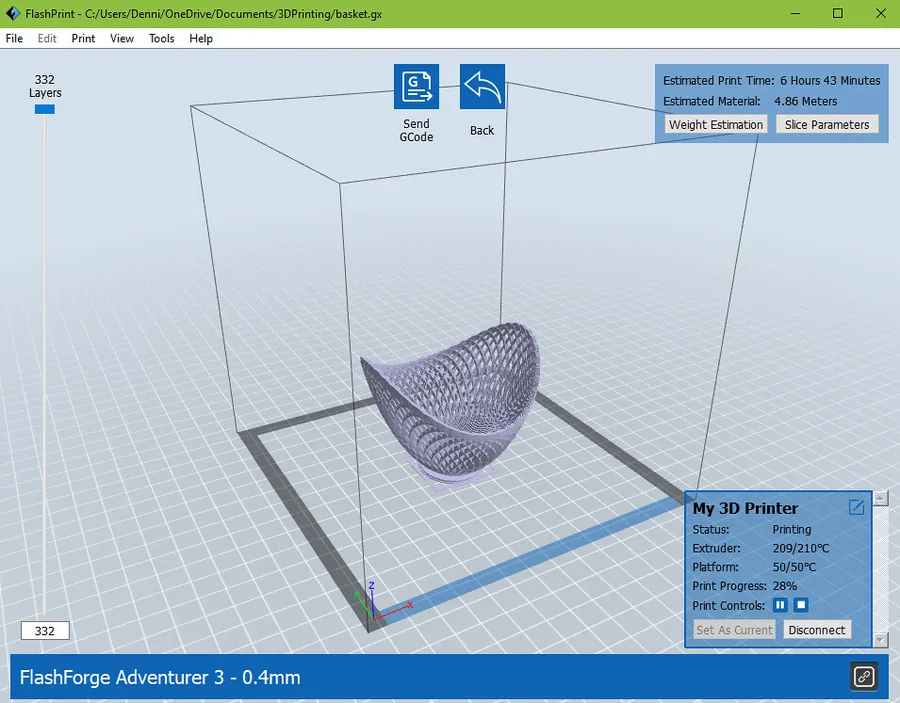Open the Tools menu
This screenshot has height=703, width=900.
click(x=162, y=38)
